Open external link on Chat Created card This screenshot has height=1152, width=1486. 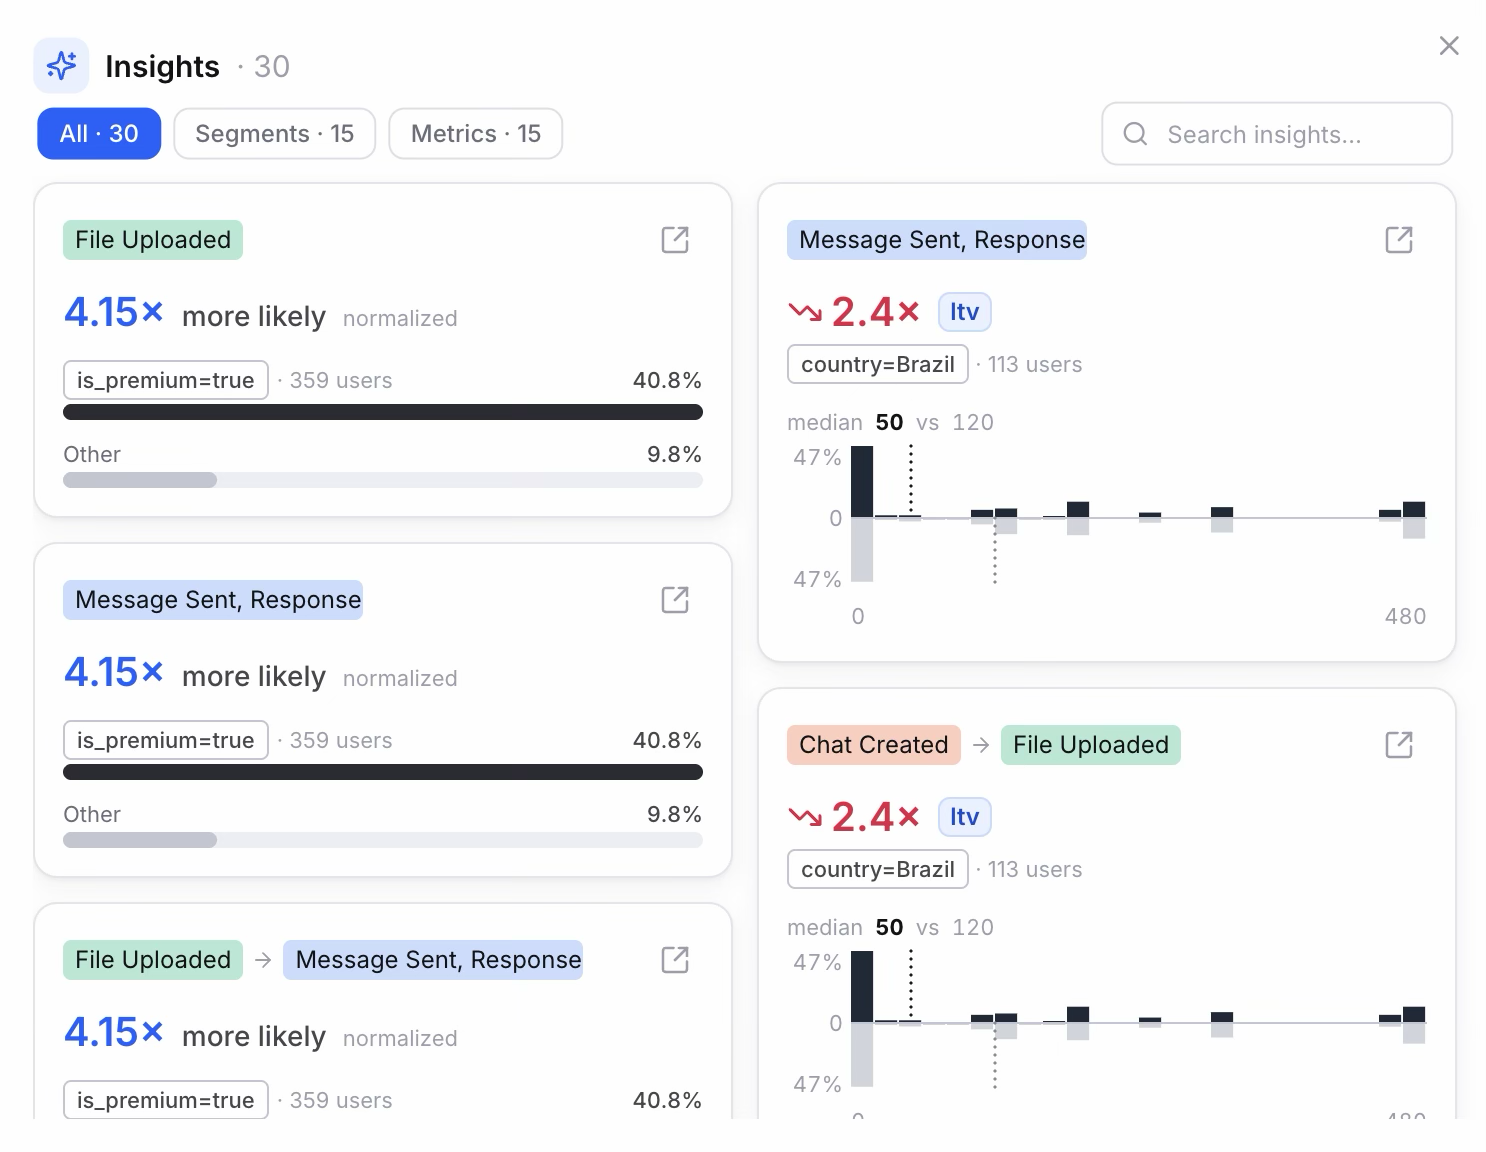tap(1399, 745)
